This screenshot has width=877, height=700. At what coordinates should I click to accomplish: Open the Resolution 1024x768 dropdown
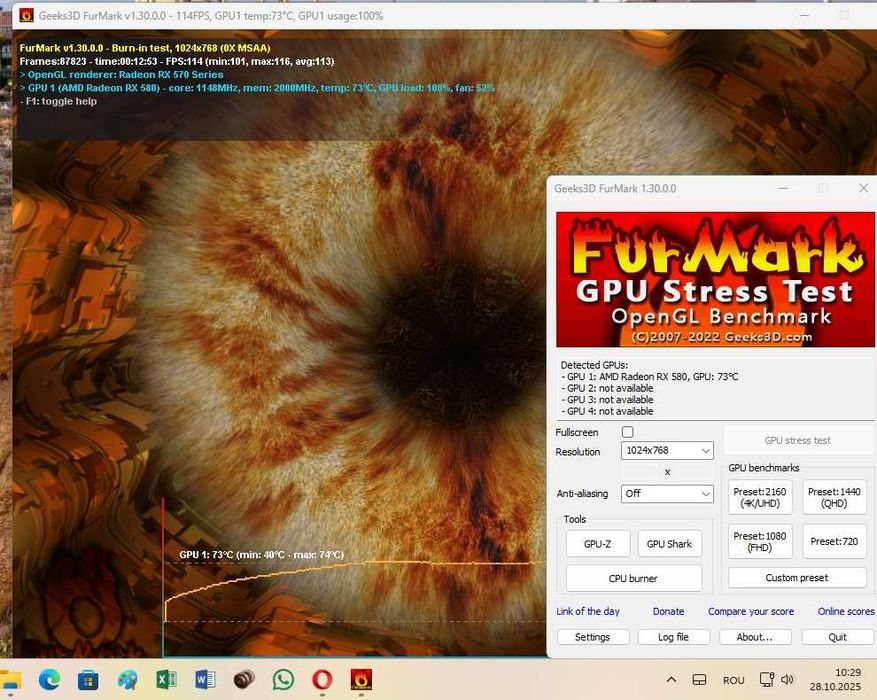667,450
